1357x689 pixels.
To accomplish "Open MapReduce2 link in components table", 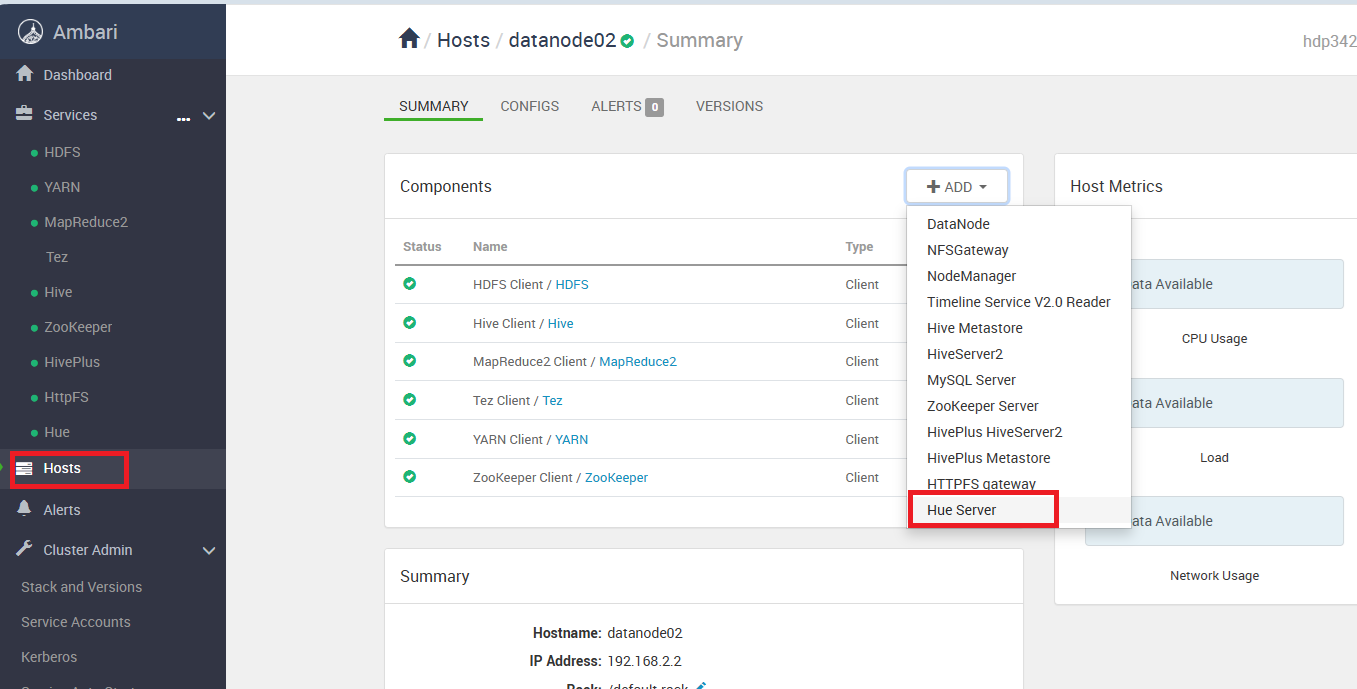I will [638, 362].
